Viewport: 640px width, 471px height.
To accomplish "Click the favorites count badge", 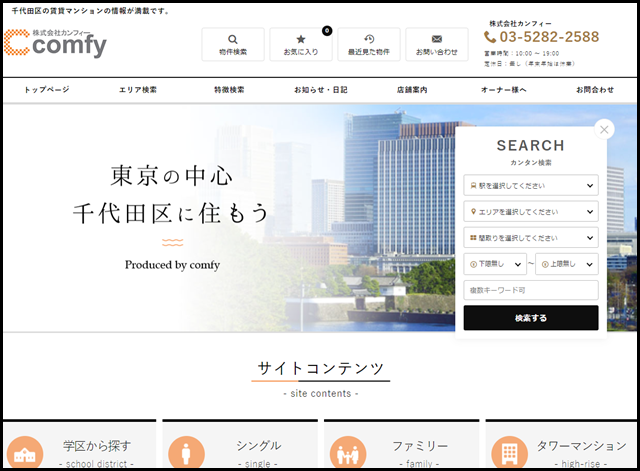I will pos(327,31).
